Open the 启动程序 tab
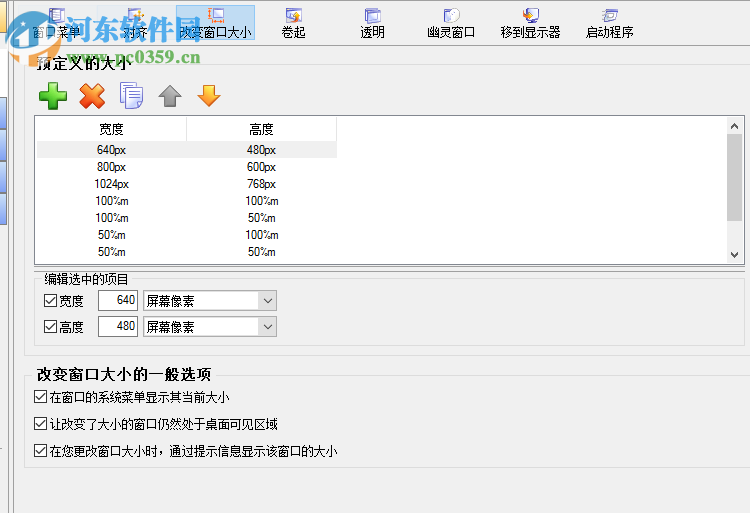Image resolution: width=750 pixels, height=513 pixels. pos(609,23)
